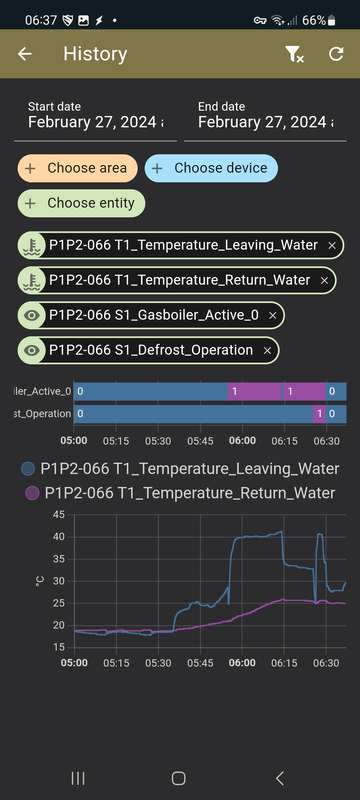The width and height of the screenshot is (360, 800).
Task: Remove the Gasboiler_Active_0 entity chip
Action: 273,315
